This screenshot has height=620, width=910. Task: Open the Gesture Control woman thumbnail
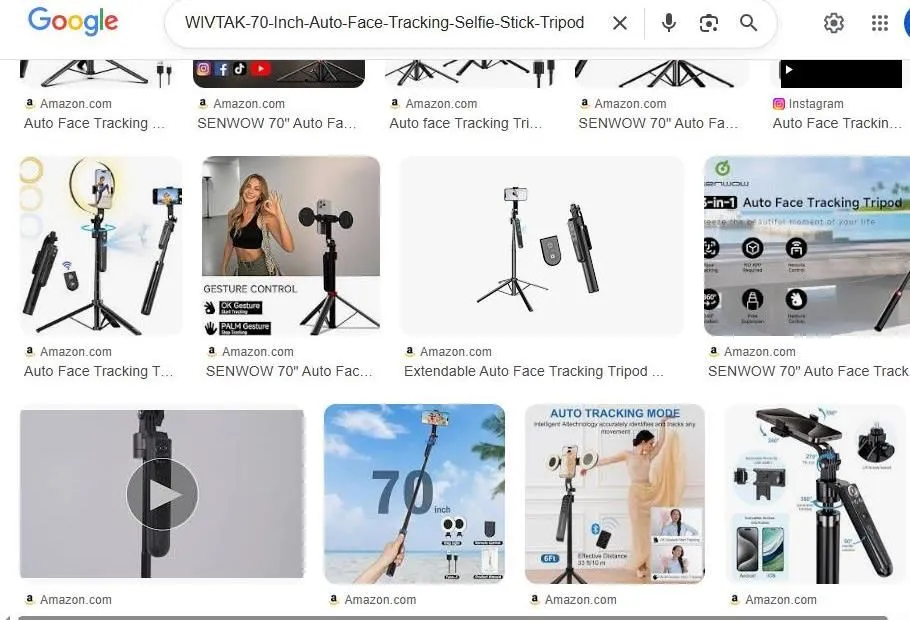(290, 246)
